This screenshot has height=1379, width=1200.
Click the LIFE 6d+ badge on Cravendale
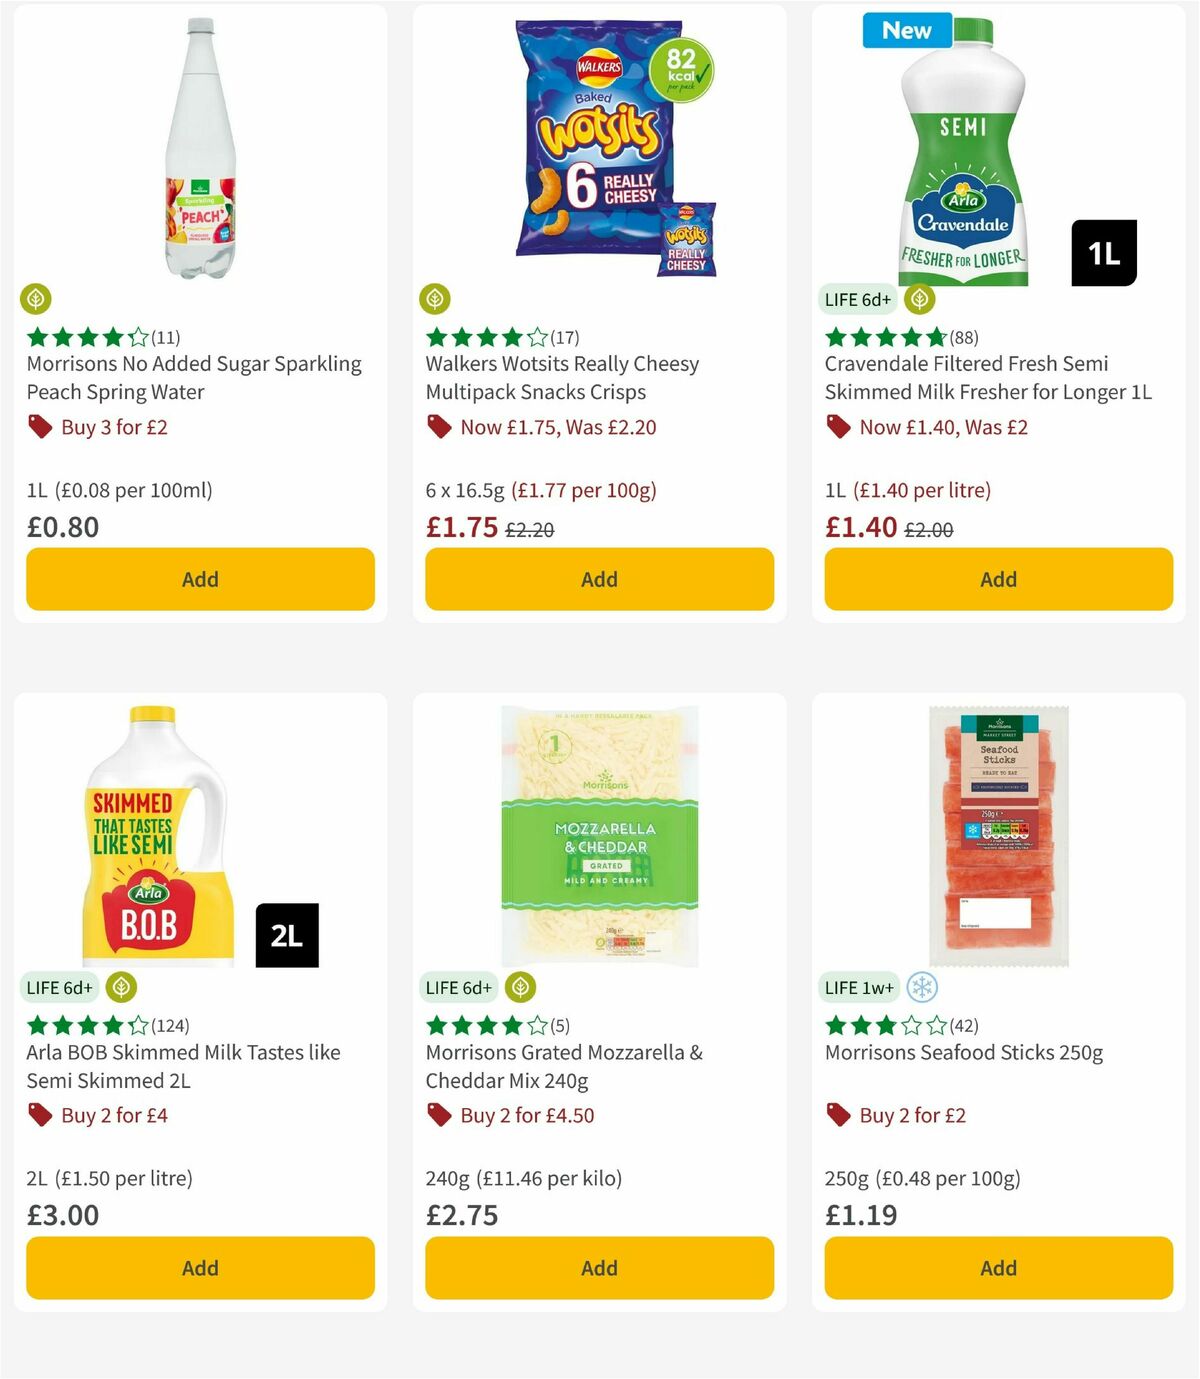click(857, 299)
